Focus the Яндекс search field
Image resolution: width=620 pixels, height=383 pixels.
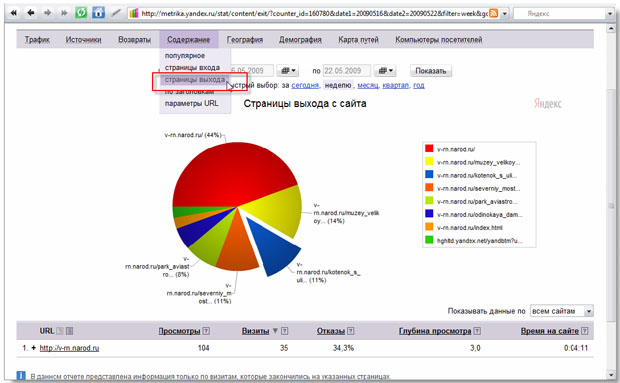pos(560,13)
